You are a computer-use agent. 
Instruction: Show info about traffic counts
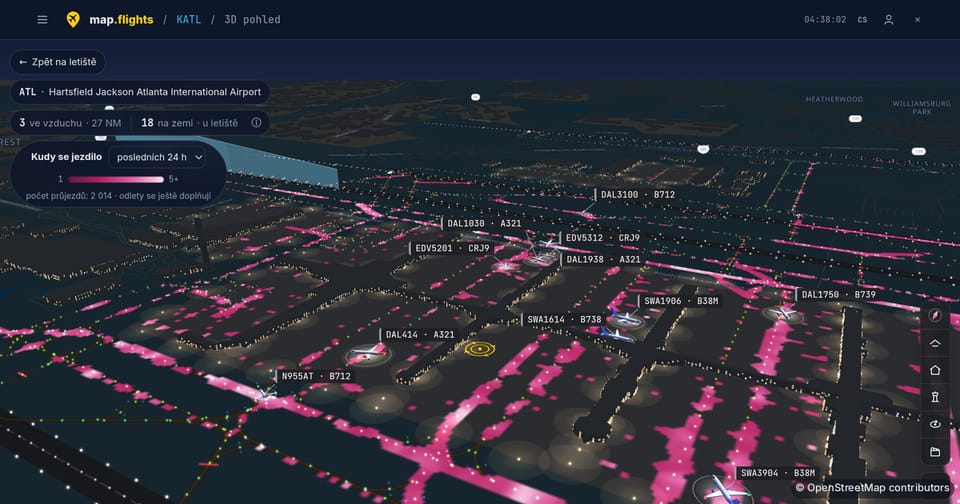[256, 122]
